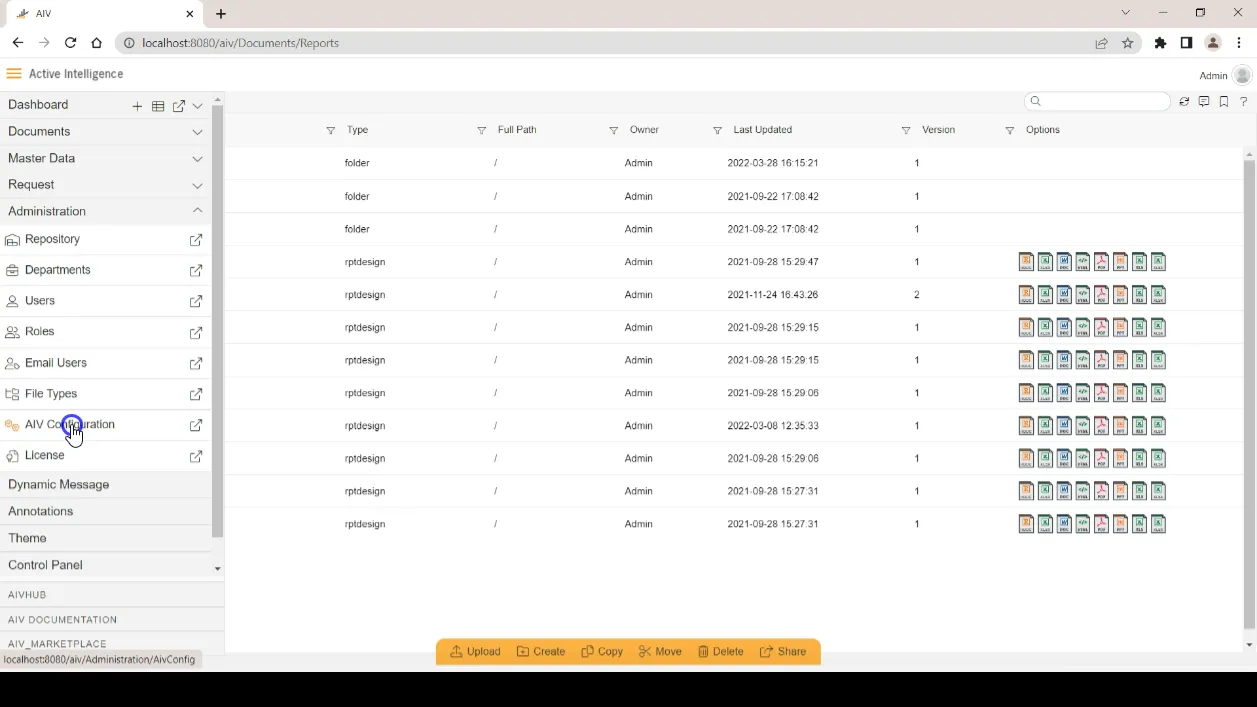Screen dimensions: 1257x707
Task: Click HTML export icon in last rptdesign row
Action: [1083, 524]
